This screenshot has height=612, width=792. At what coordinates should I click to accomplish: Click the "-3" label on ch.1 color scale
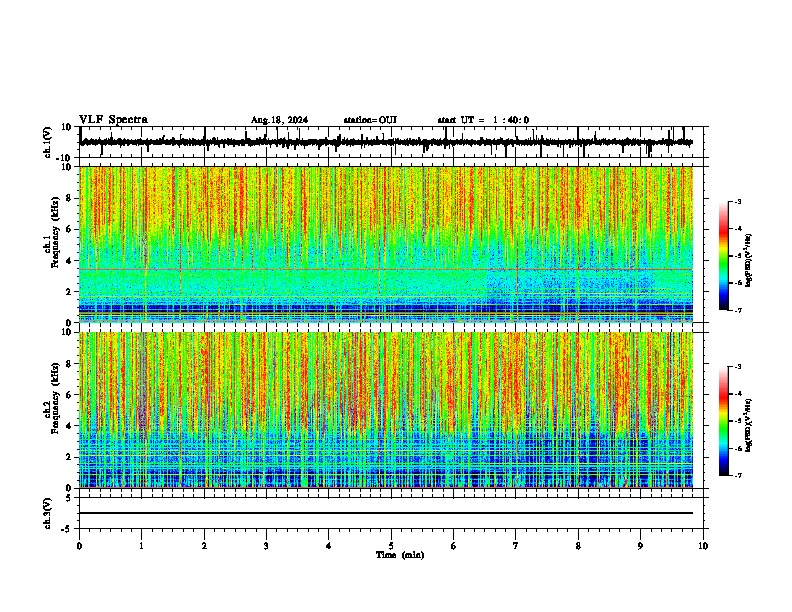737,201
